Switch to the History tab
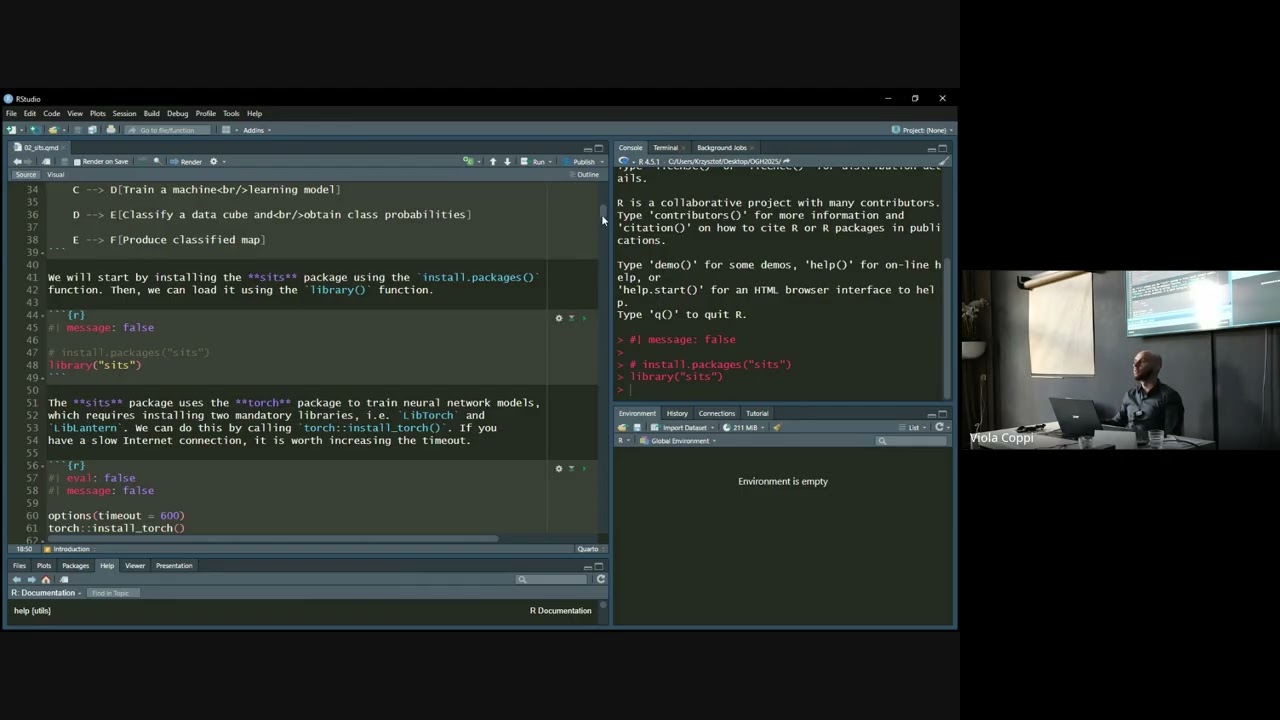Viewport: 1280px width, 720px height. coord(677,414)
